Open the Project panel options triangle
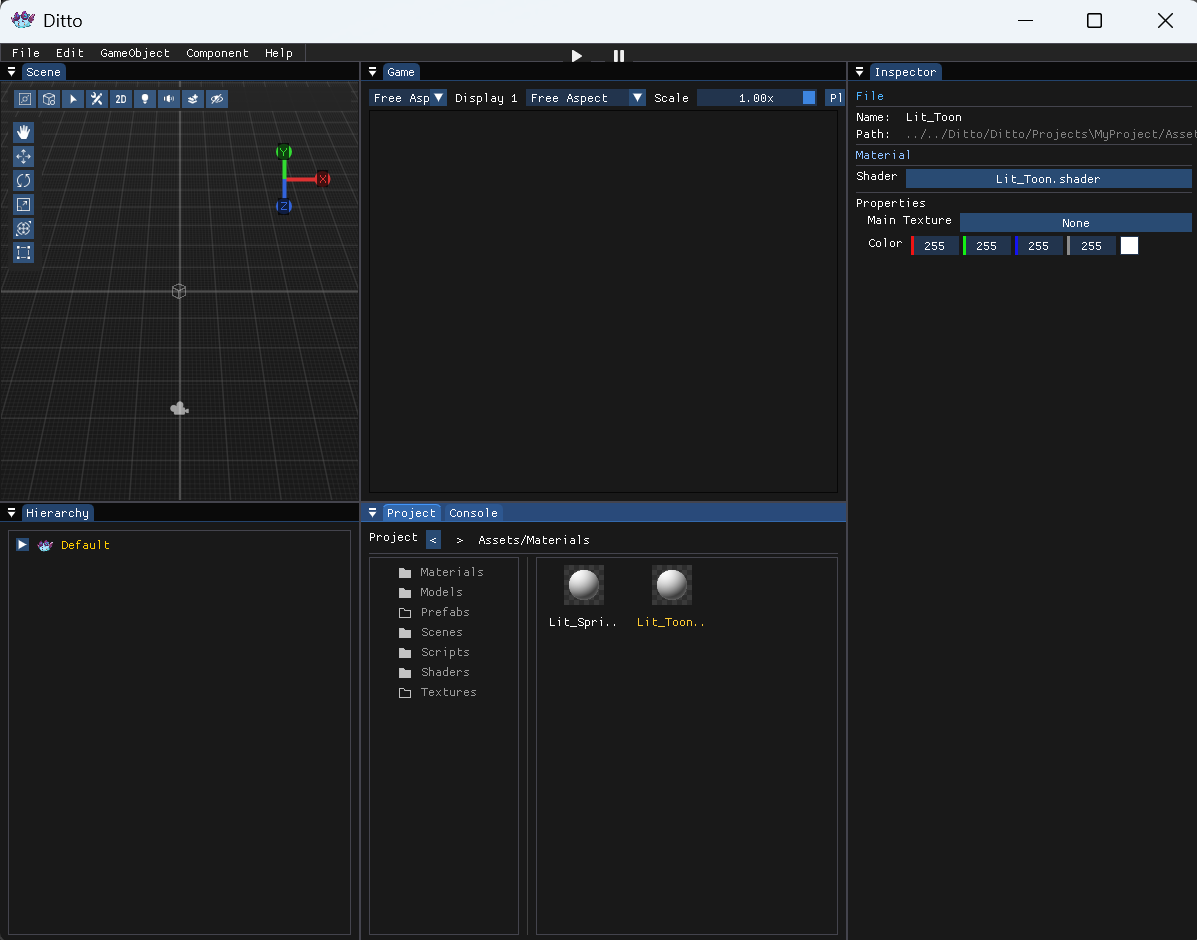1197x940 pixels. [373, 513]
